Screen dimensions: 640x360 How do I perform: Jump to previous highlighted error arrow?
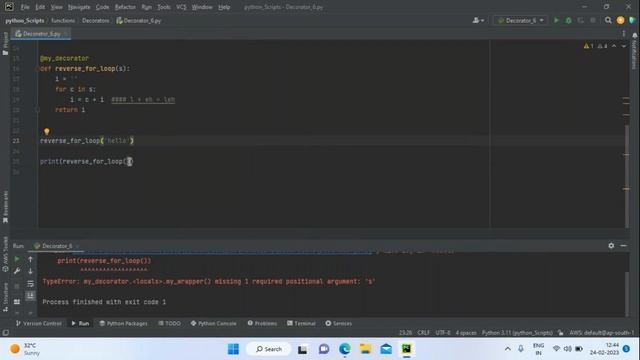(x=614, y=46)
